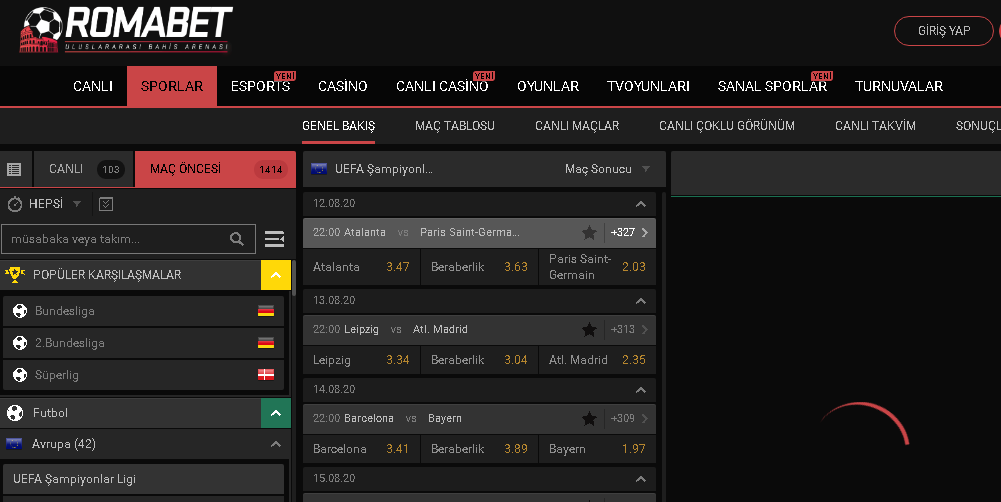Select the CANLI 103 live tab
The image size is (1001, 502).
(x=84, y=169)
